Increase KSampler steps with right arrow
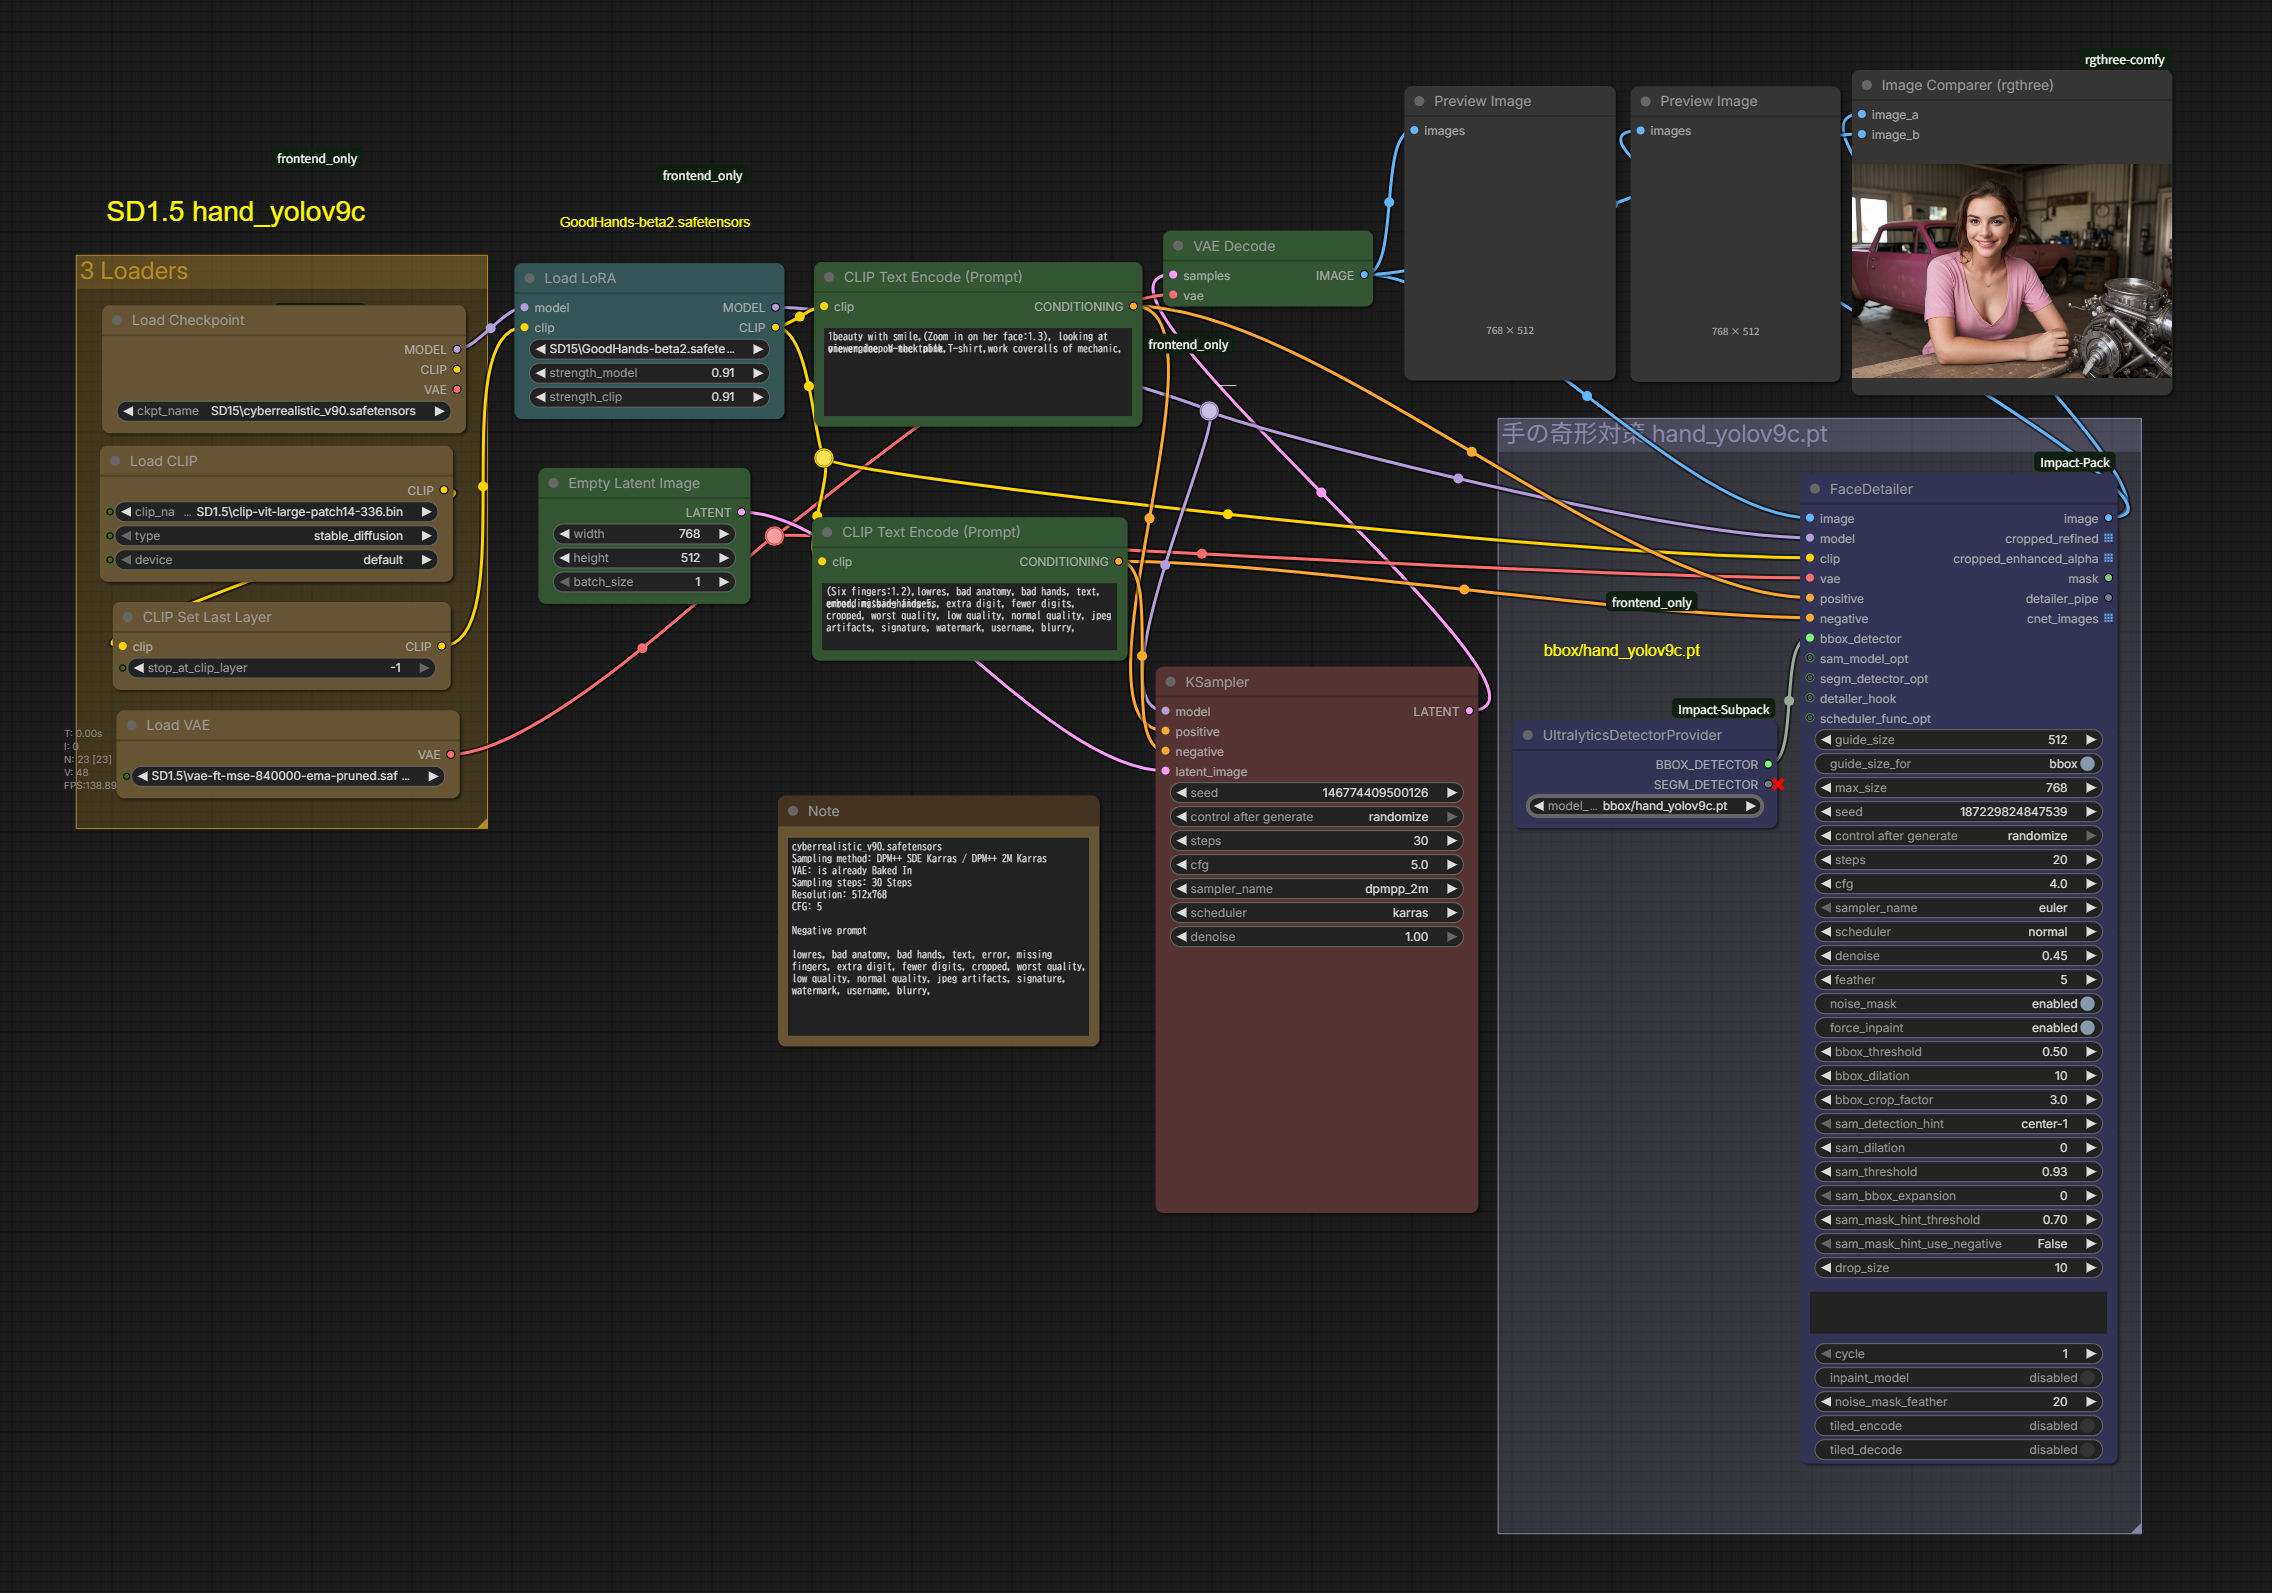Viewport: 2272px width, 1593px height. point(1451,841)
